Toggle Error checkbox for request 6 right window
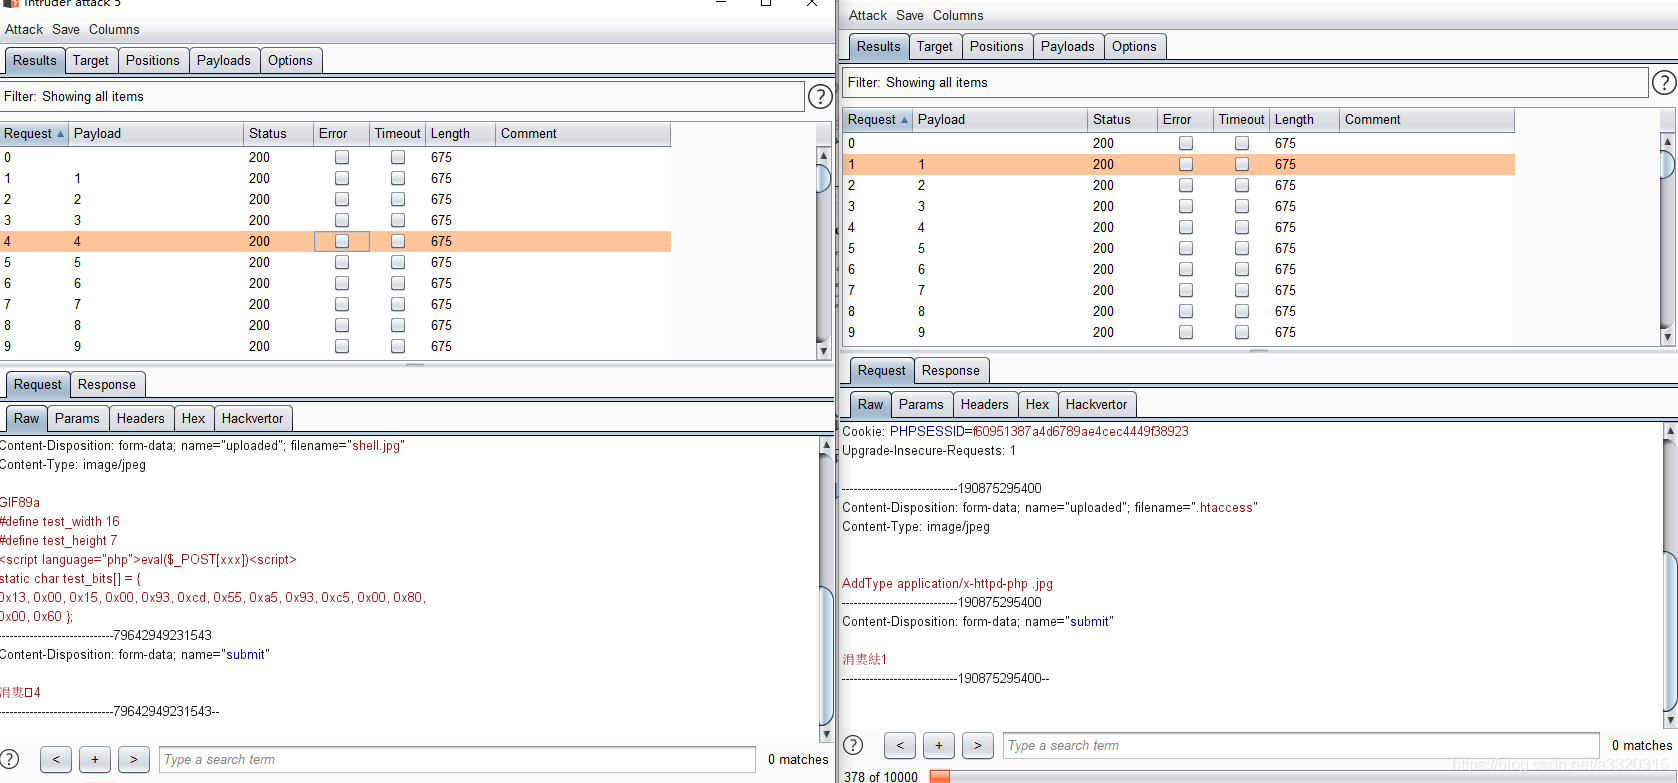 pyautogui.click(x=1186, y=269)
